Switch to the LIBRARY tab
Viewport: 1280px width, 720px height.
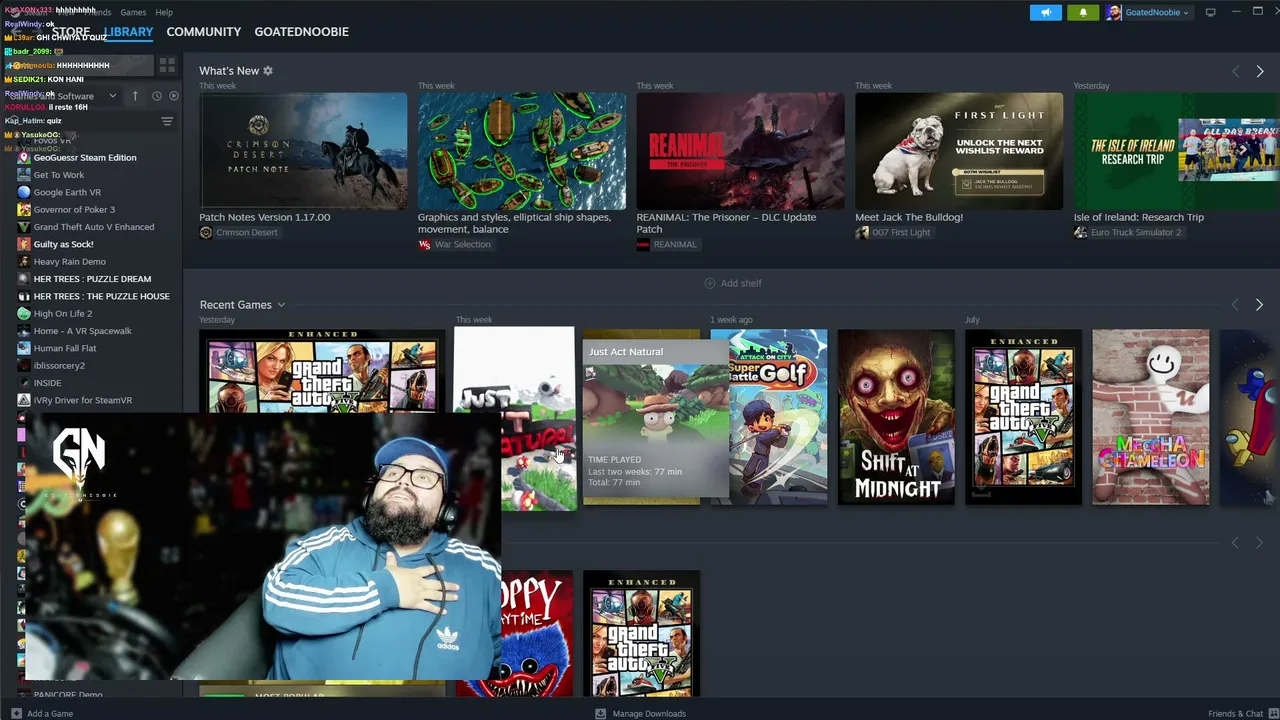[x=128, y=32]
